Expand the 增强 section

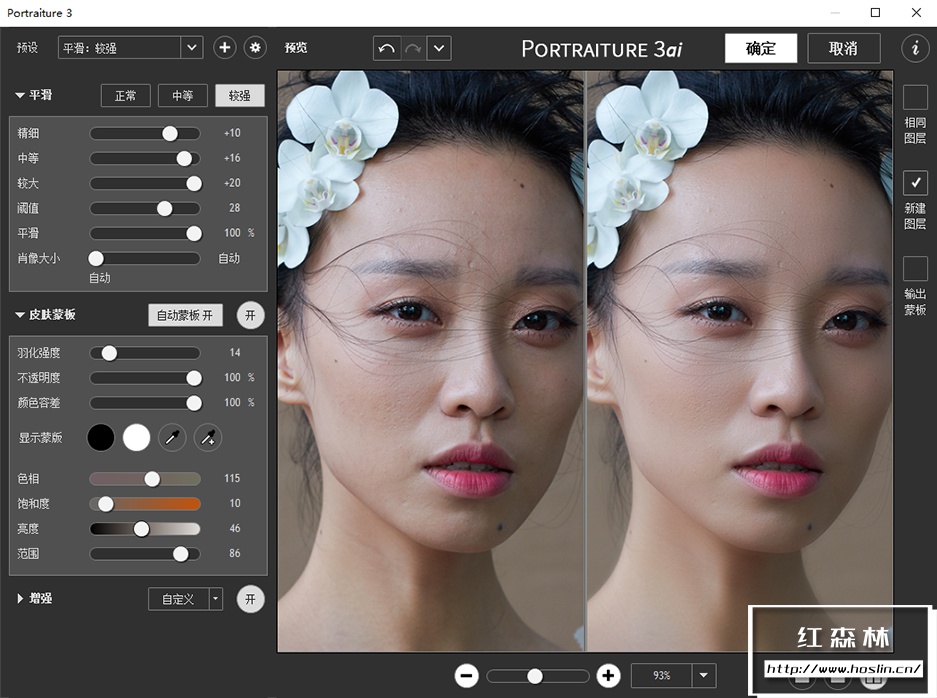click(20, 599)
